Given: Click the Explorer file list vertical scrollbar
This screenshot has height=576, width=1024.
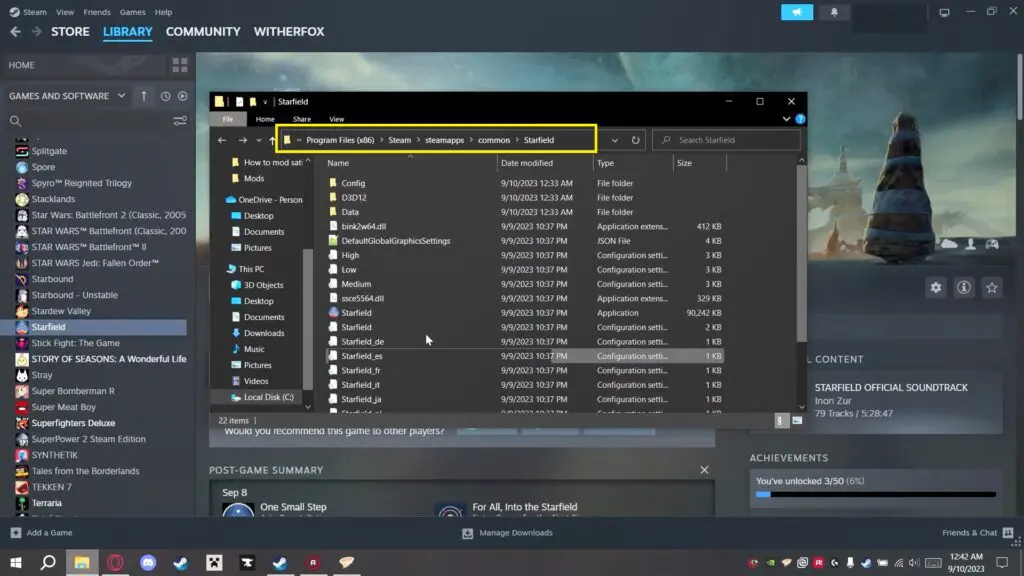Looking at the screenshot, I should (800, 250).
